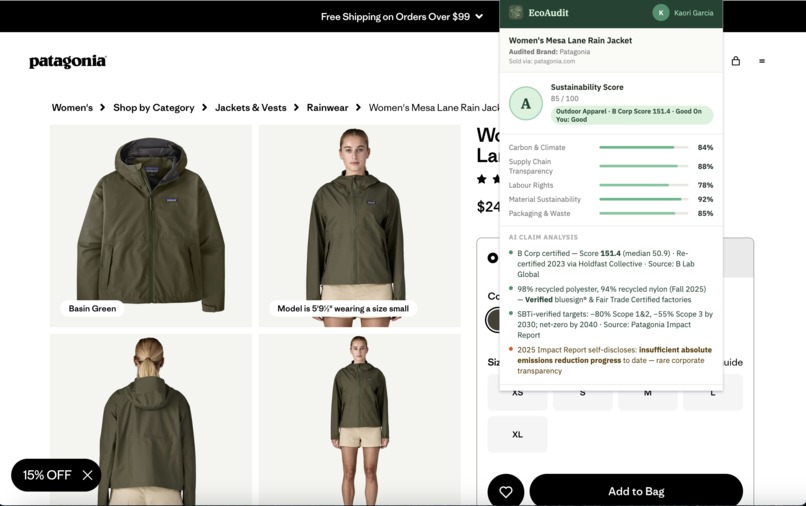
Task: Select the radio button in purchase box
Action: click(x=492, y=258)
